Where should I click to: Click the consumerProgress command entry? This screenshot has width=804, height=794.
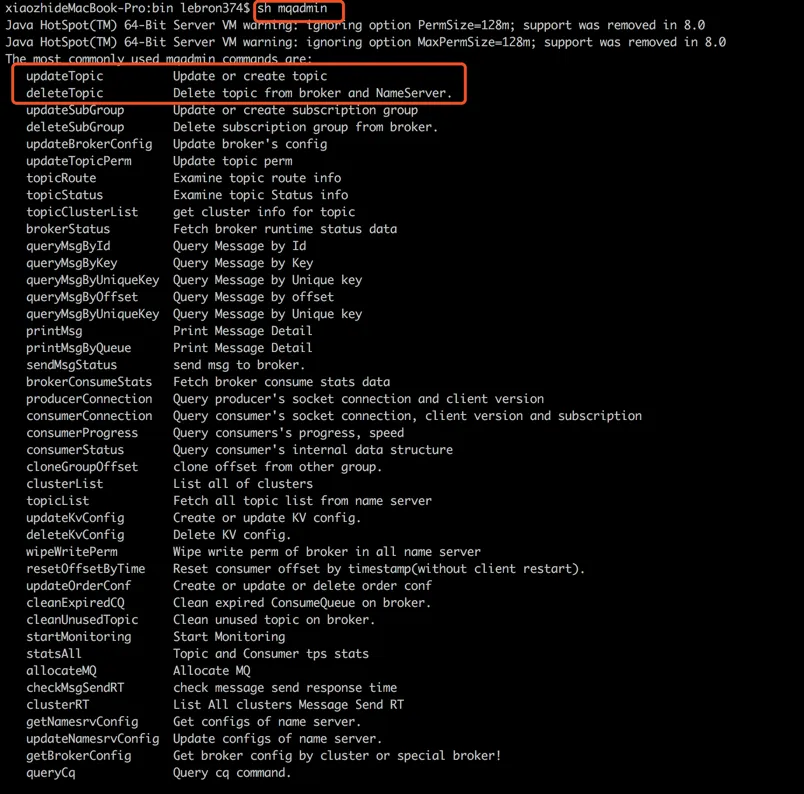click(x=82, y=433)
